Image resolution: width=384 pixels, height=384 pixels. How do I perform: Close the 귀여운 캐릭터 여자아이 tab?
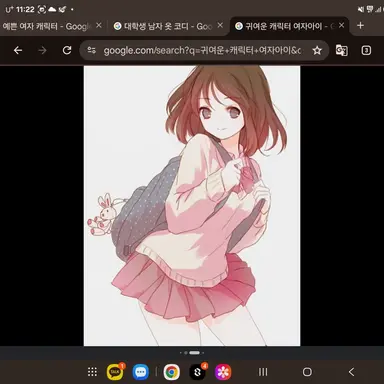341,25
